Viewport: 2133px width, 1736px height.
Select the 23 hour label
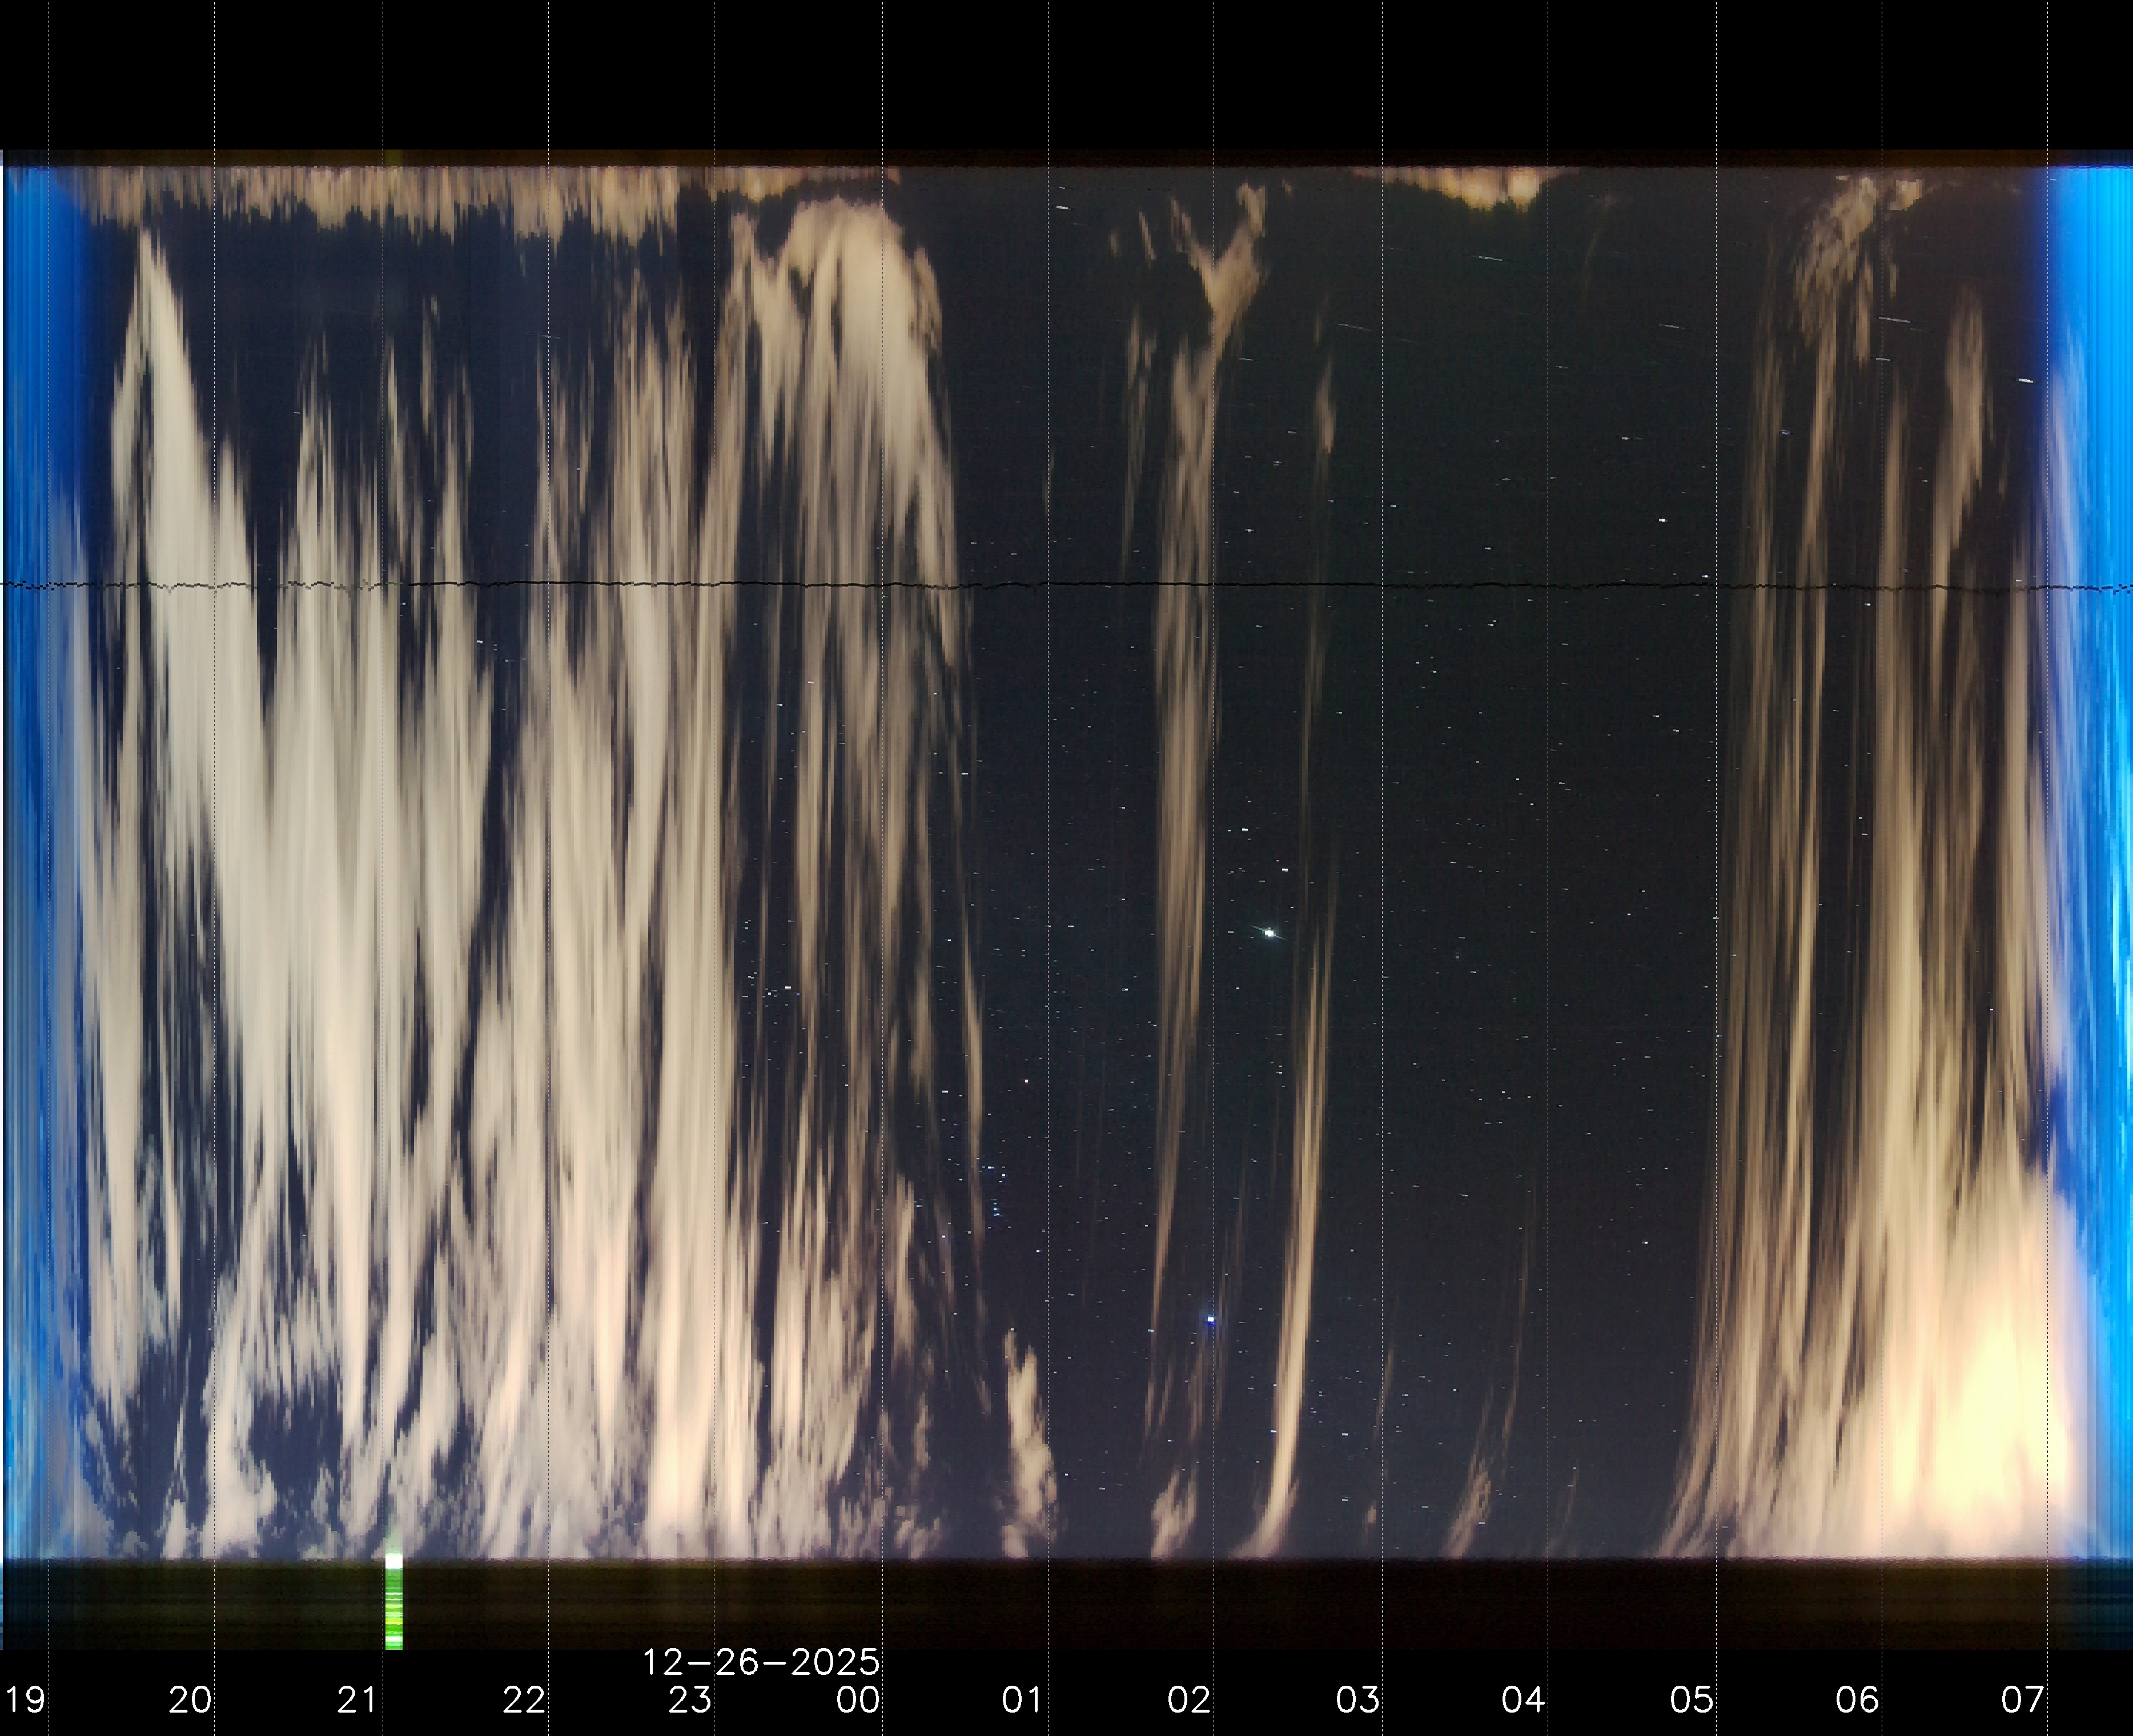690,1700
